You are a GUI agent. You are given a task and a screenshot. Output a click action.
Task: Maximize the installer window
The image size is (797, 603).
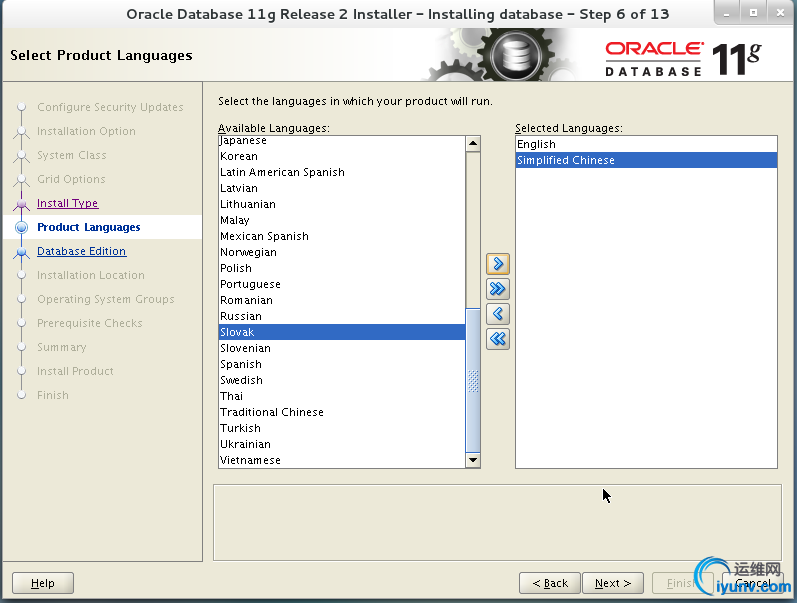click(x=754, y=13)
